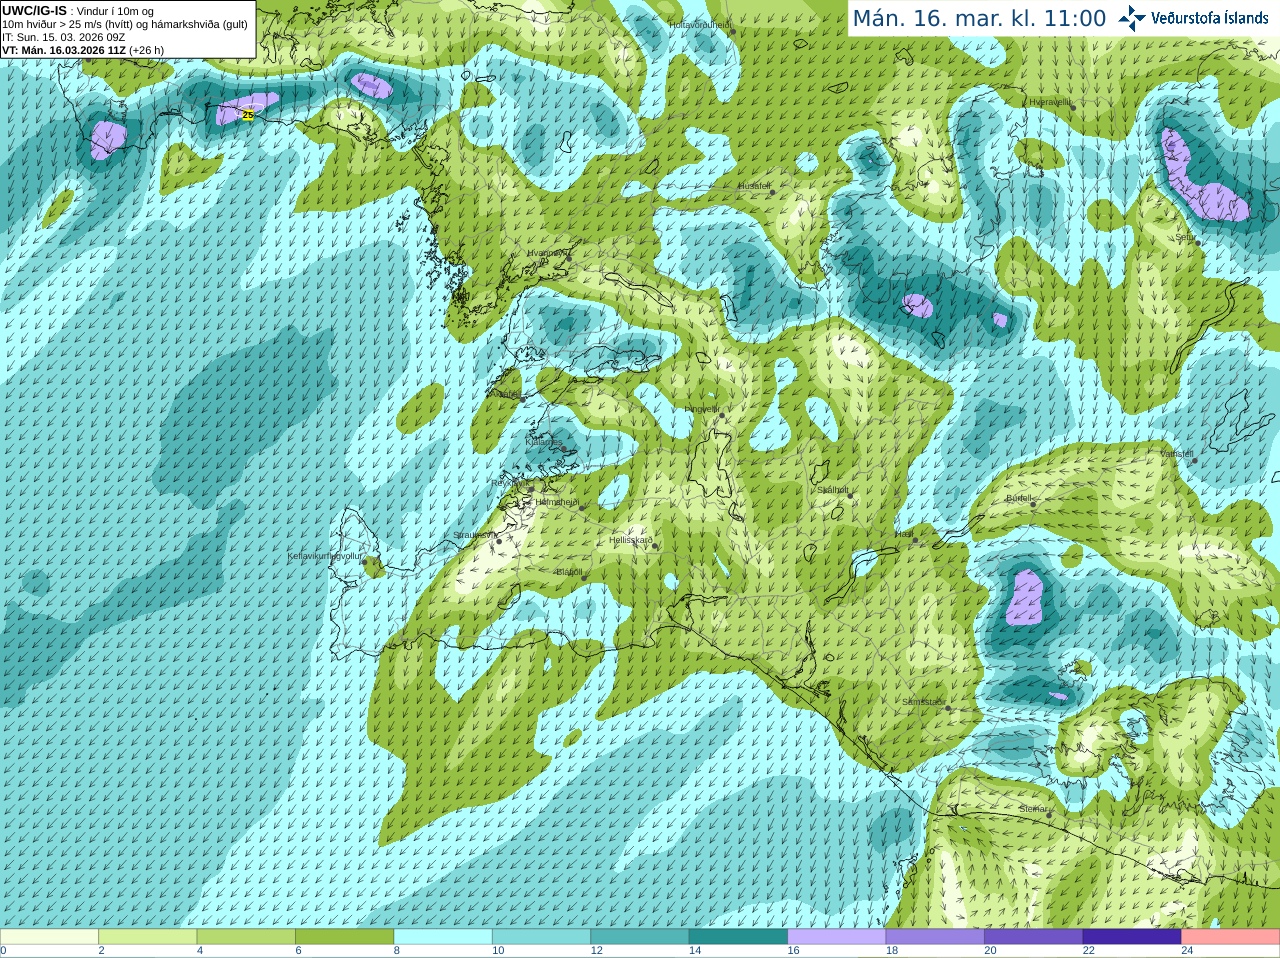The image size is (1280, 958).
Task: Click the 6–8 m/s olive green legend swatch
Action: point(344,937)
